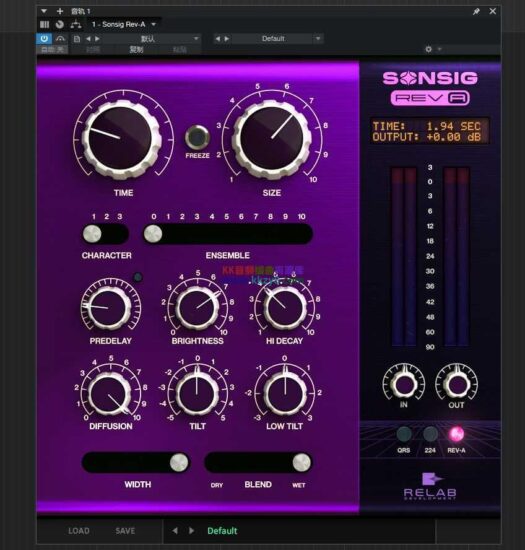Open the routing tree icon
This screenshot has height=550, width=525.
[76, 24]
